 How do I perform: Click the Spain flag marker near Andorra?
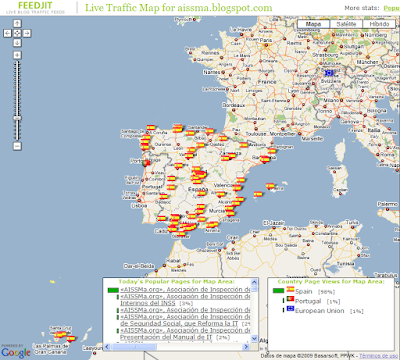tap(244, 145)
